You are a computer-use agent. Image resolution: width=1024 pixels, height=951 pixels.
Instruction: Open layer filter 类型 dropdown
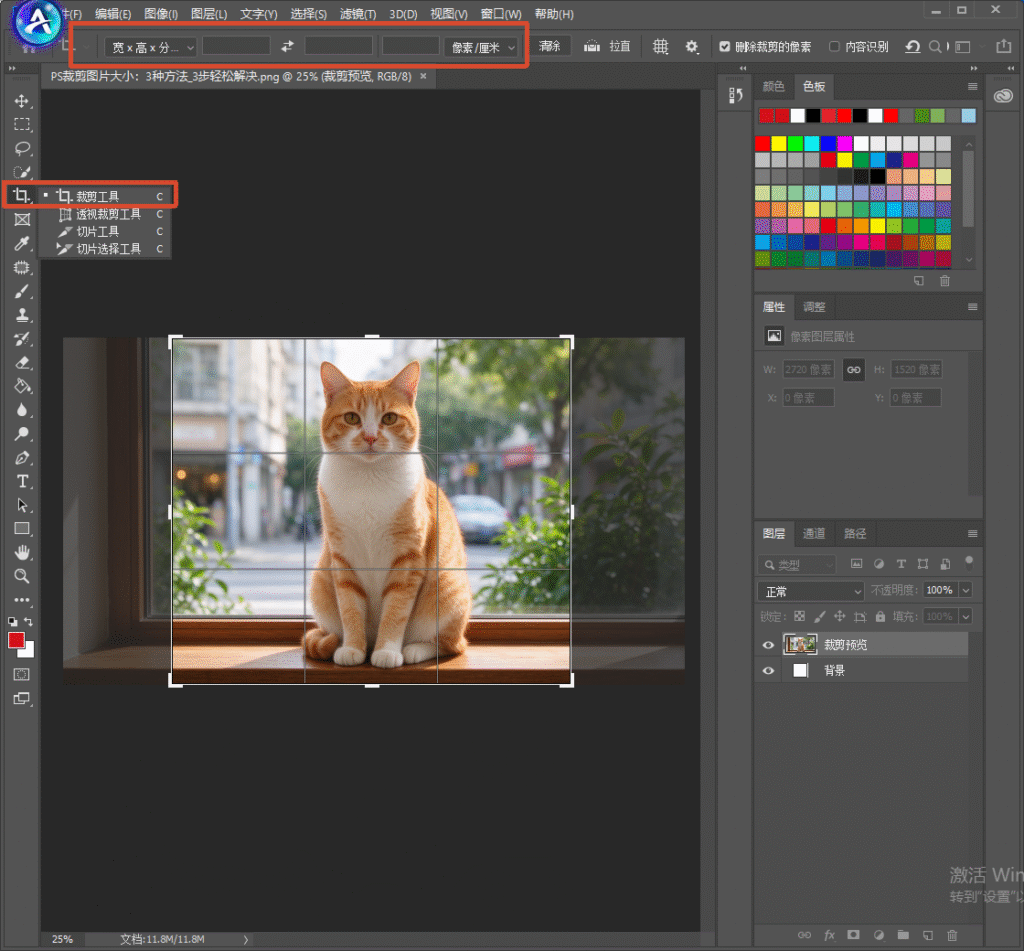pyautogui.click(x=797, y=564)
